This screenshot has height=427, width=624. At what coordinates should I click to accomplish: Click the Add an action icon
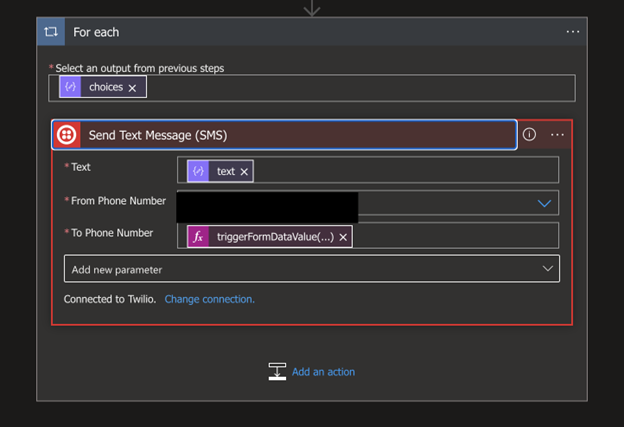click(x=277, y=372)
